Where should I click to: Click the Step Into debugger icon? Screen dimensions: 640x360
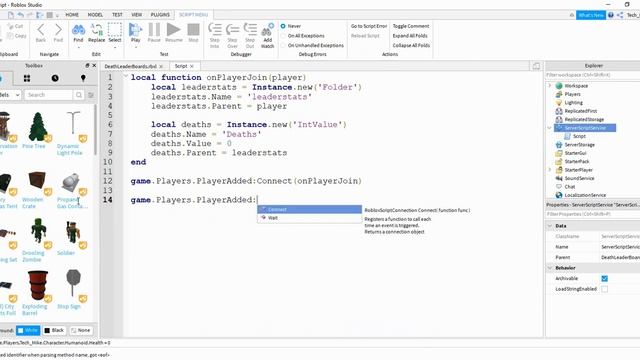coord(215,30)
